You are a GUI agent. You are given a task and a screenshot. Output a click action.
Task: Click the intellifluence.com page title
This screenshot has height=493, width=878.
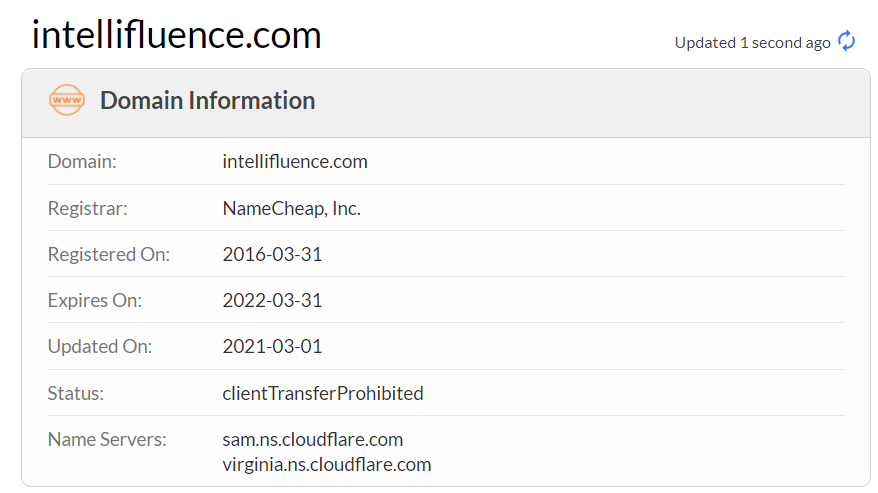pyautogui.click(x=177, y=35)
